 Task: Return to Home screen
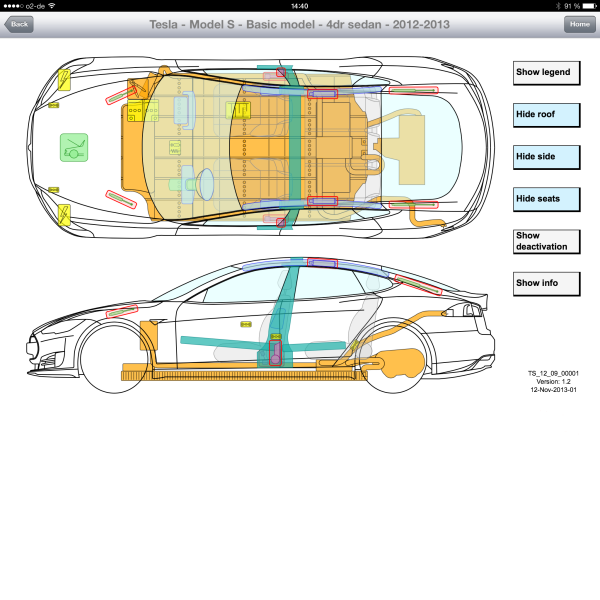[578, 24]
